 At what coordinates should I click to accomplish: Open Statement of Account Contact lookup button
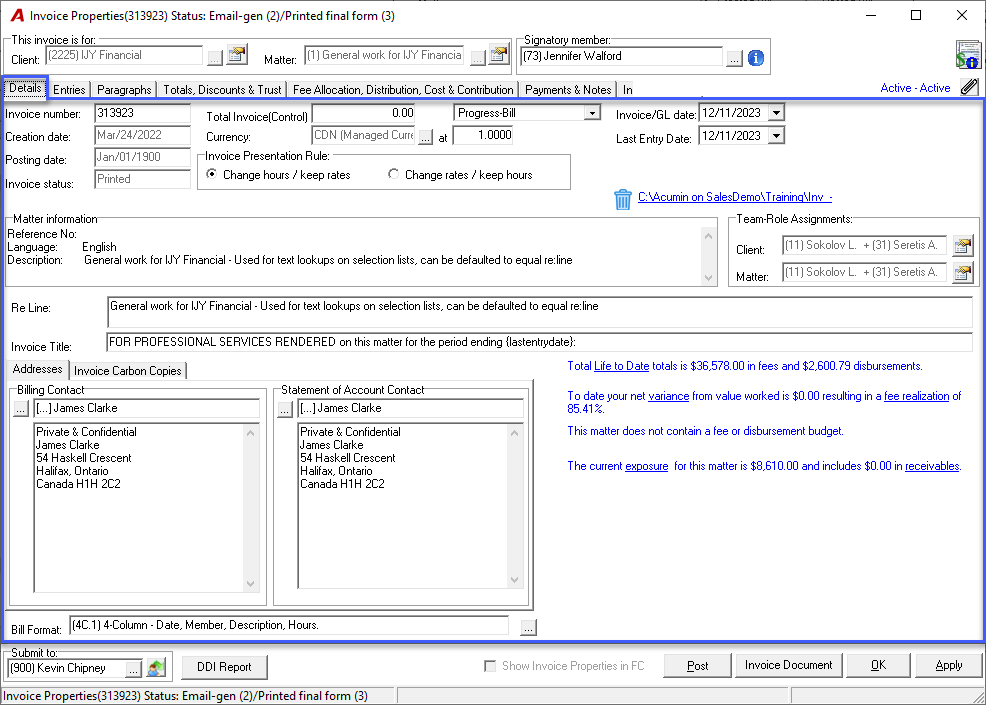pos(285,409)
